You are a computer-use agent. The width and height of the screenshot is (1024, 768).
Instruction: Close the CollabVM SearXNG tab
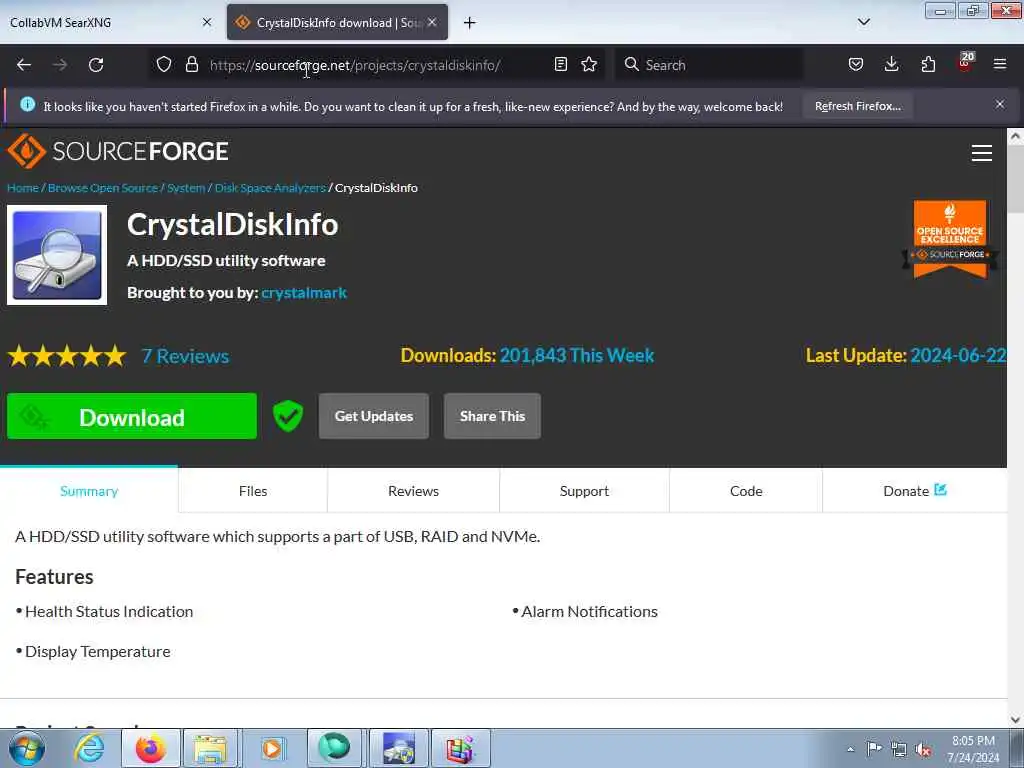coord(207,22)
